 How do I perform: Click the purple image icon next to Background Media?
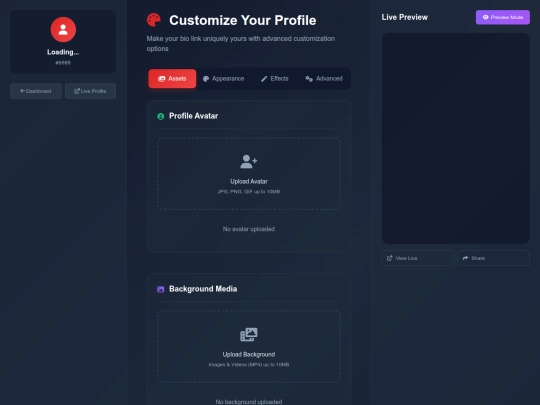[x=160, y=289]
